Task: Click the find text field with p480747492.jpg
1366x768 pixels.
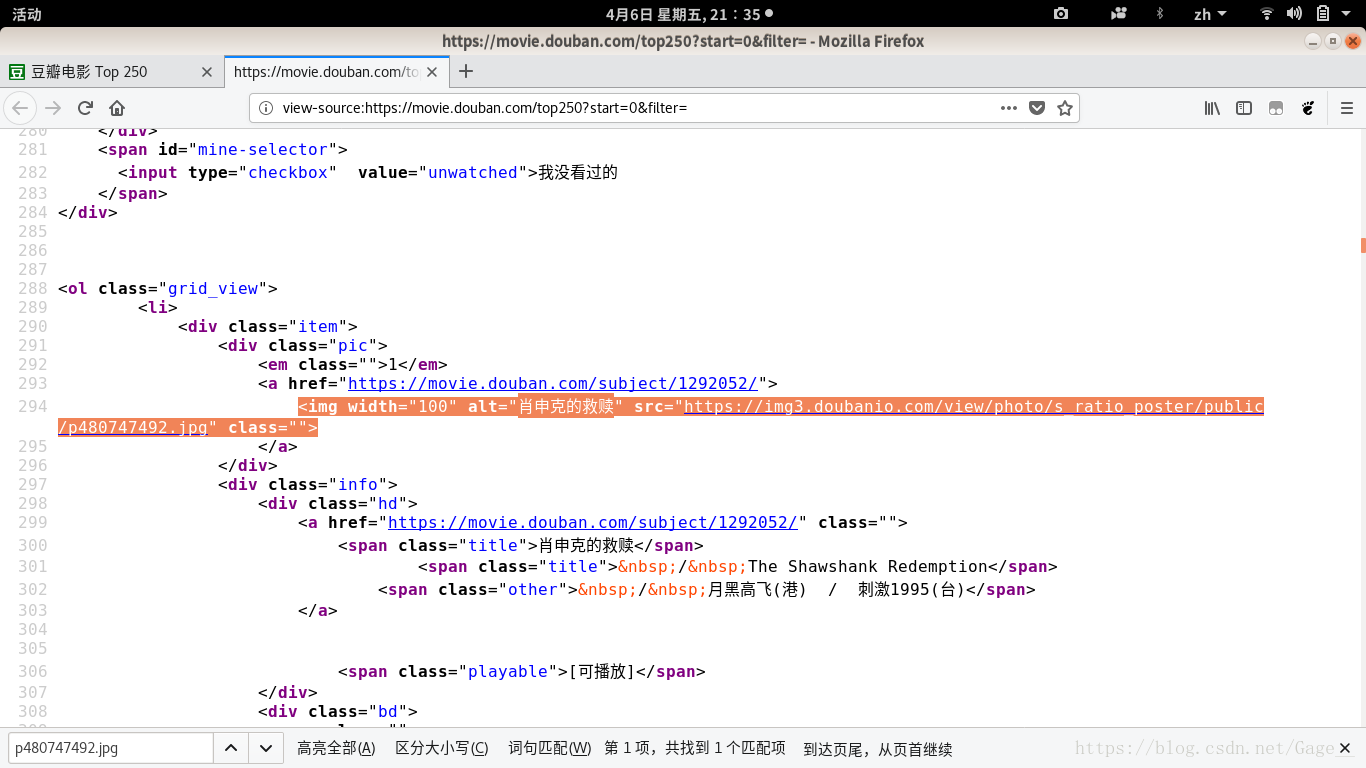Action: click(110, 748)
